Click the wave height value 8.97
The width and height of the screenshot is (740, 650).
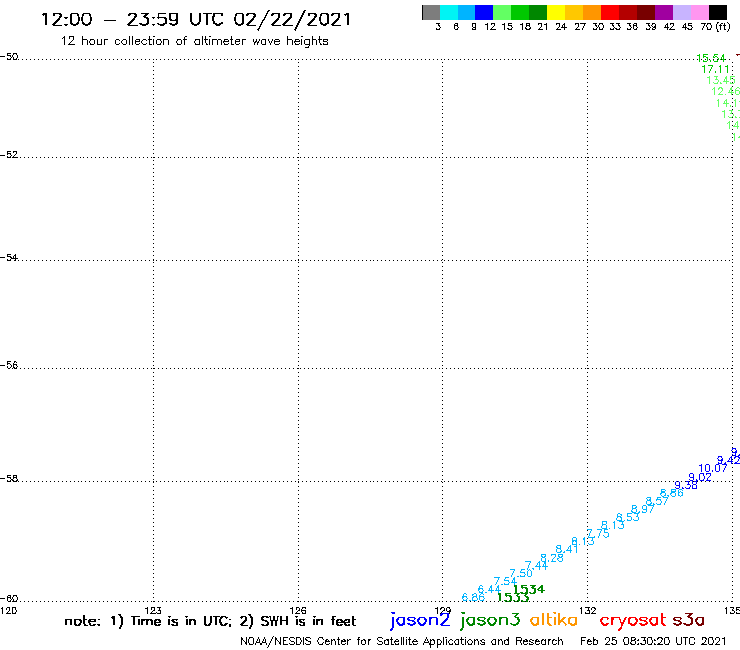(x=643, y=509)
